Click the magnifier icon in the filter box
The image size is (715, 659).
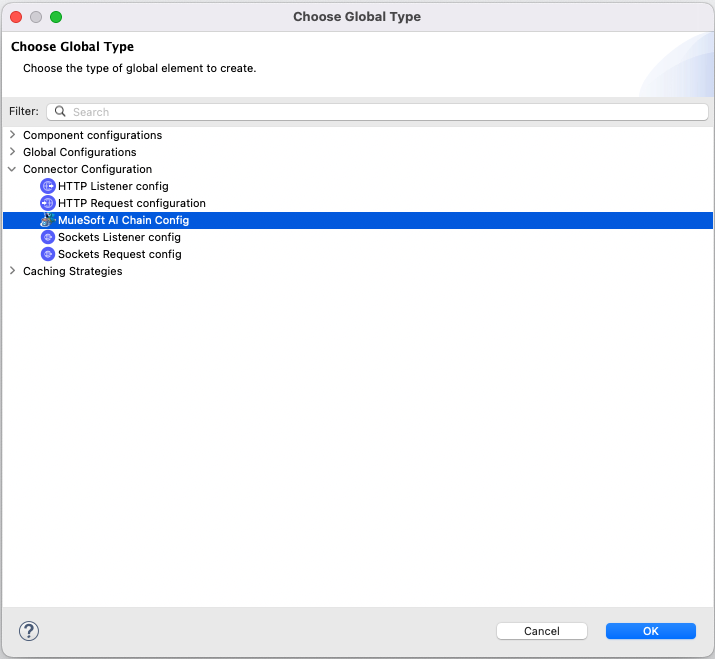pos(60,112)
